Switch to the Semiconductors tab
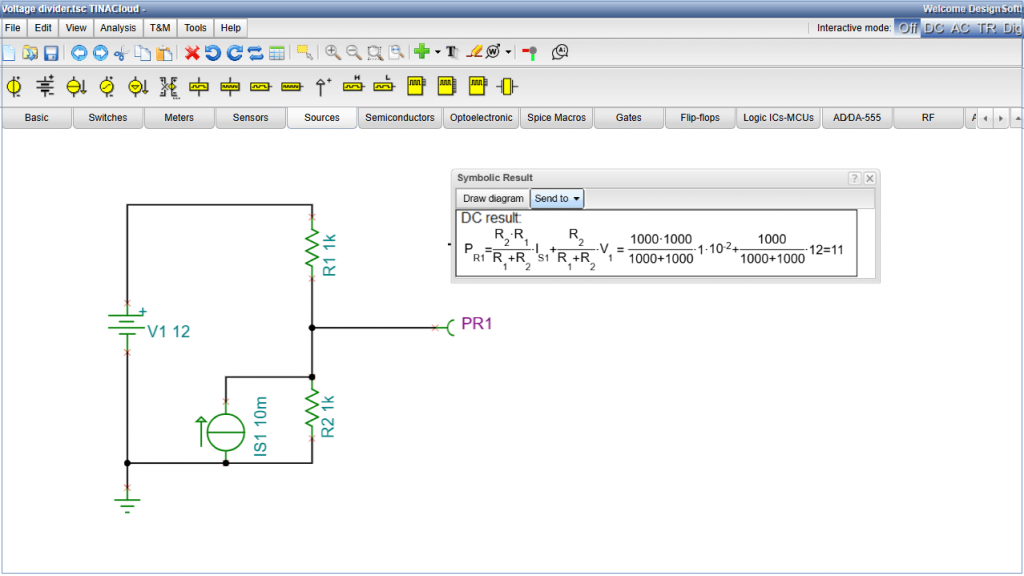 400,118
